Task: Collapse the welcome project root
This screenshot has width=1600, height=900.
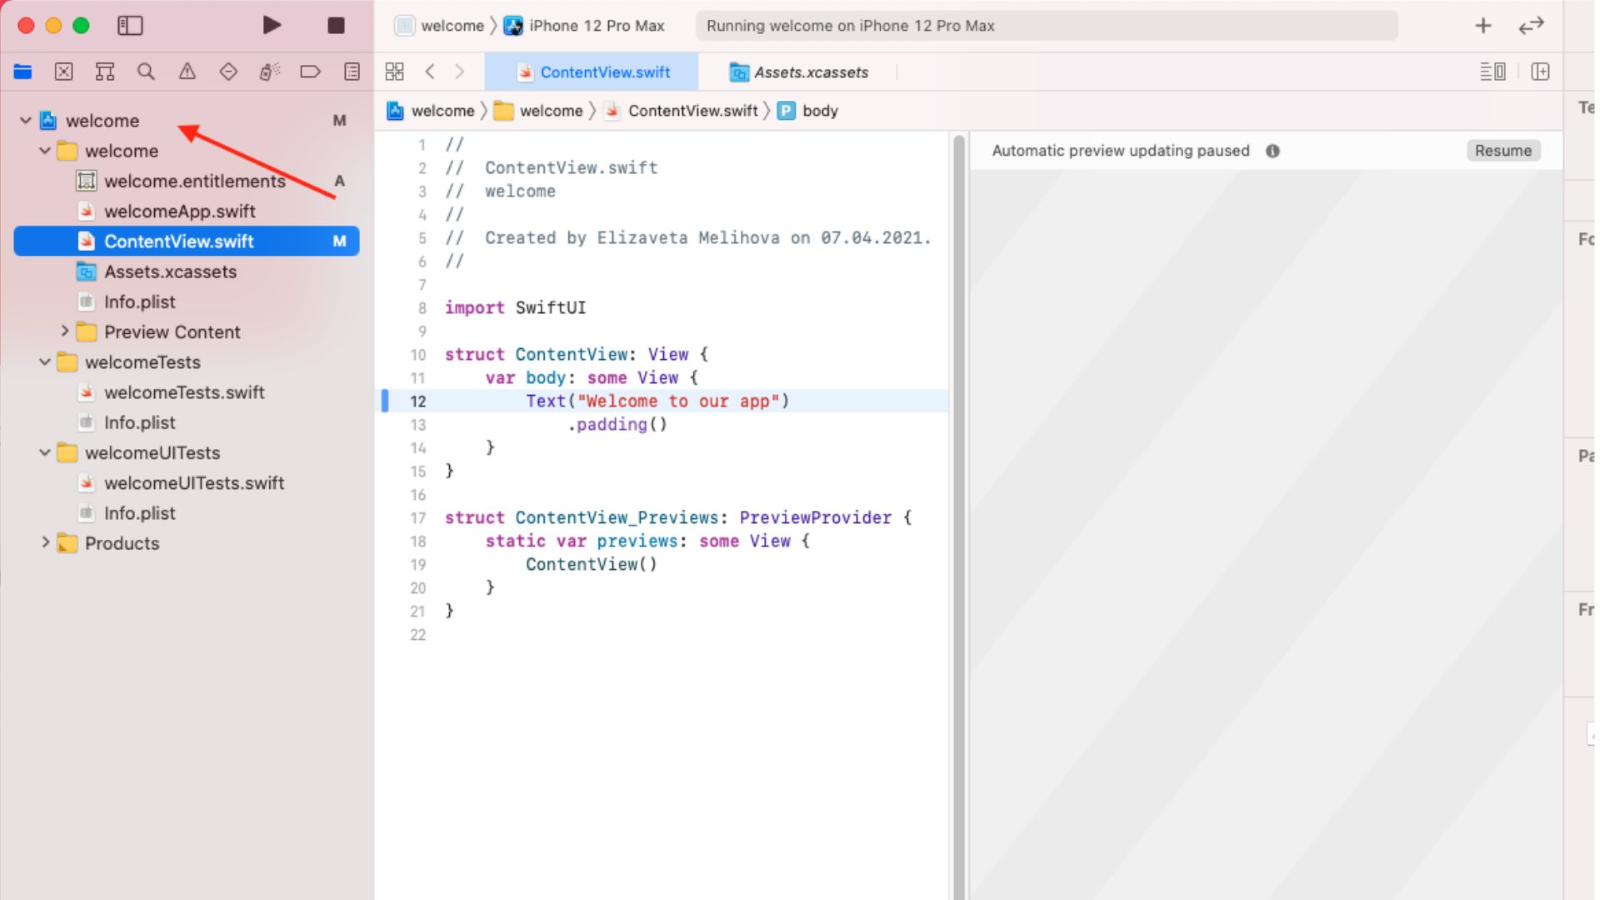Action: [x=25, y=121]
